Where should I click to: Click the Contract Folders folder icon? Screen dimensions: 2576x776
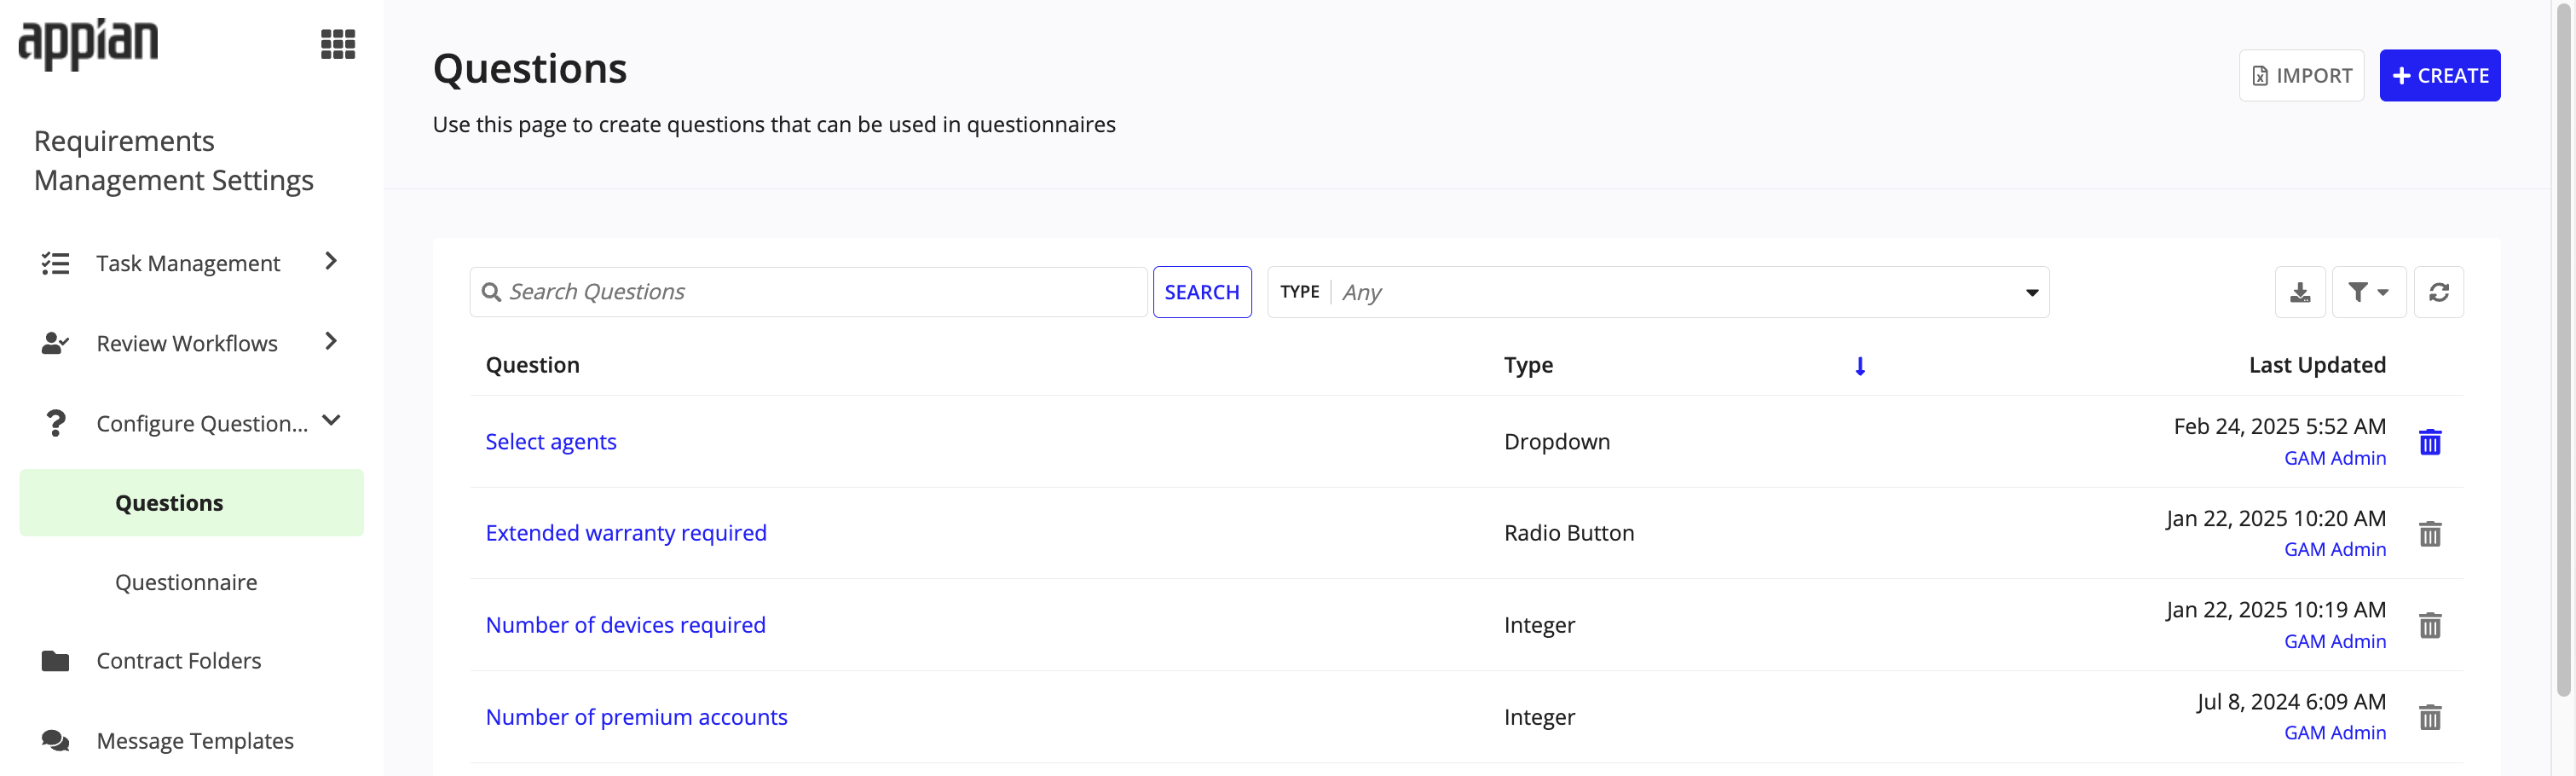click(x=55, y=661)
